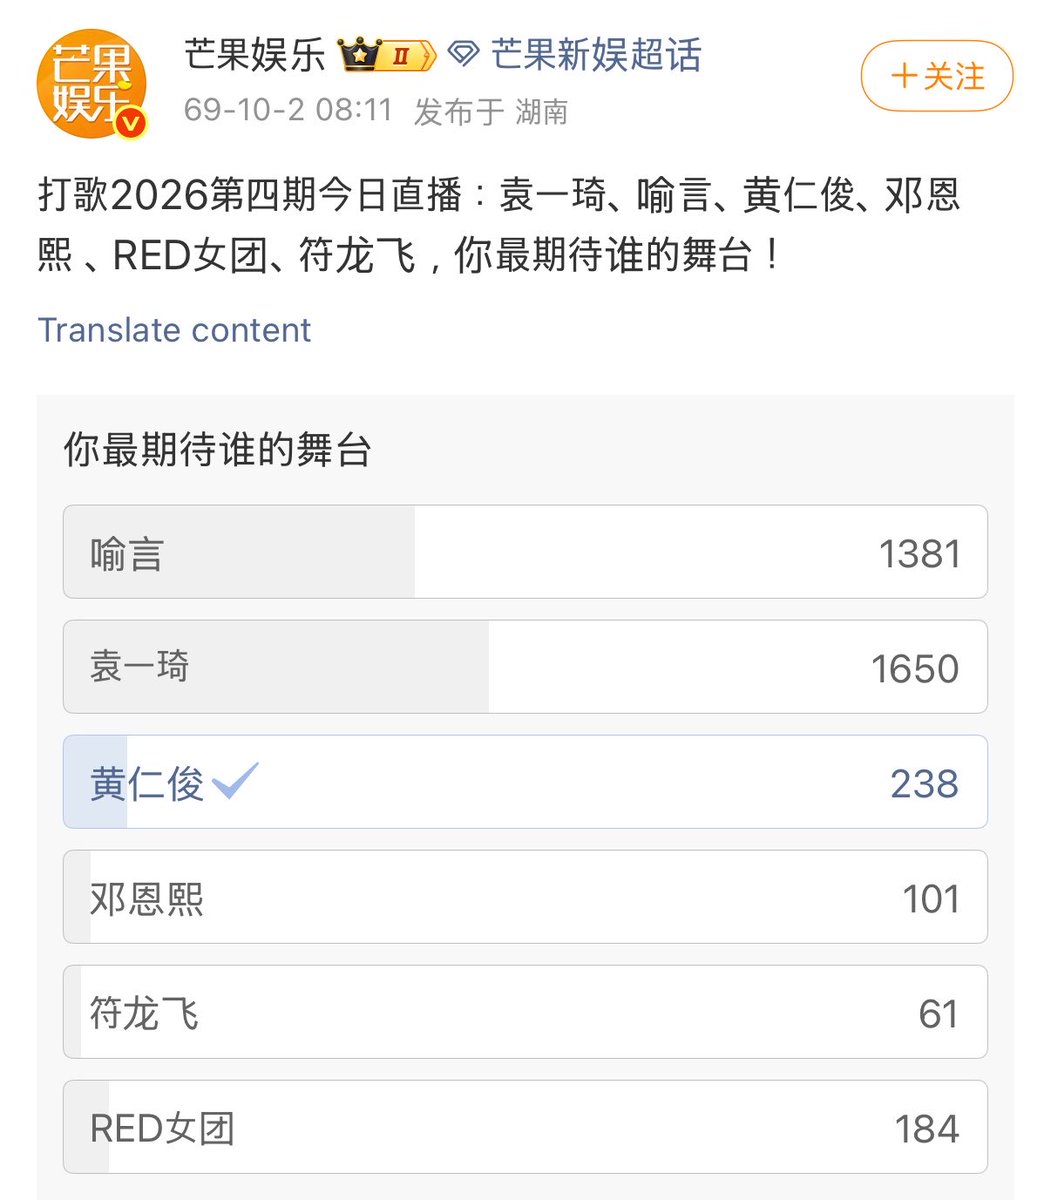Pick the 符龙飞 poll option
The height and width of the screenshot is (1200, 1051).
click(525, 1012)
